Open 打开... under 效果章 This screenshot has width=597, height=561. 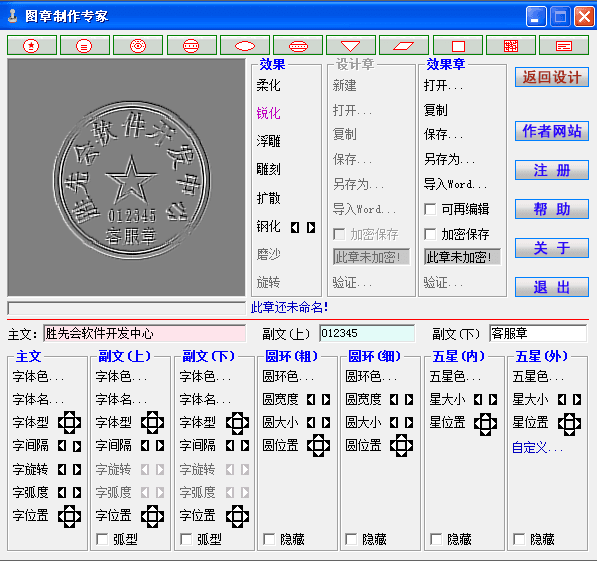click(x=443, y=85)
